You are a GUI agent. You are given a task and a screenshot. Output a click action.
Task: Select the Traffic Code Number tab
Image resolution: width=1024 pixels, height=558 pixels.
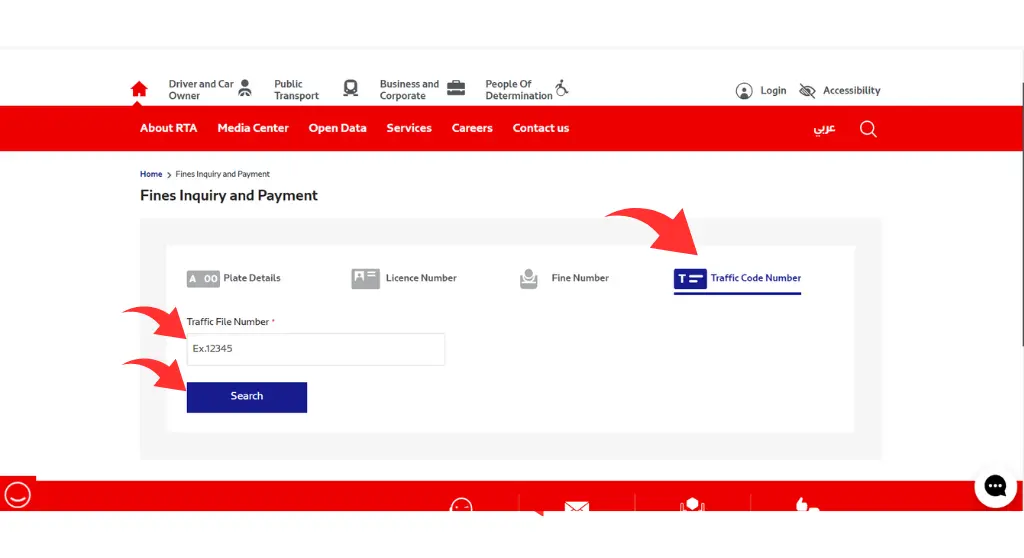[737, 280]
